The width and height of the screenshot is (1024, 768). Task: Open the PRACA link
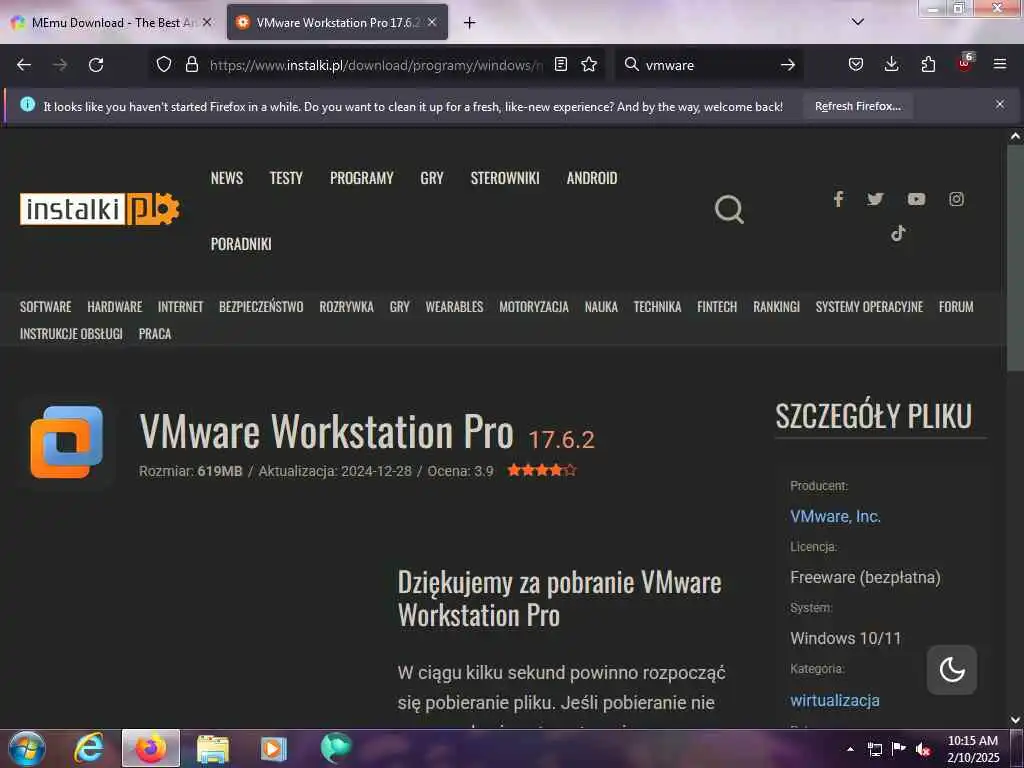pos(155,334)
